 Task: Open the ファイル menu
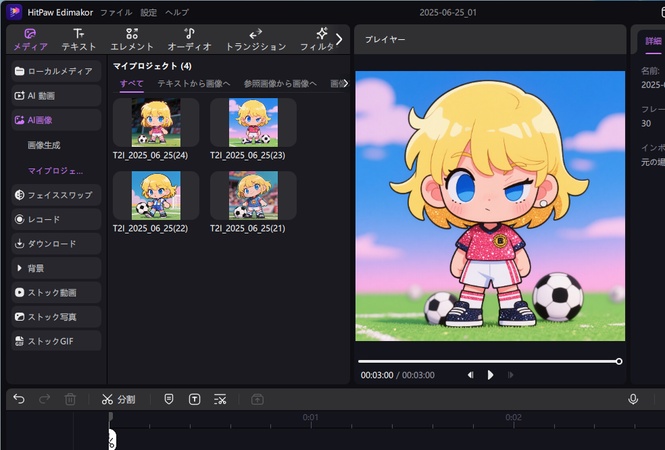116,12
